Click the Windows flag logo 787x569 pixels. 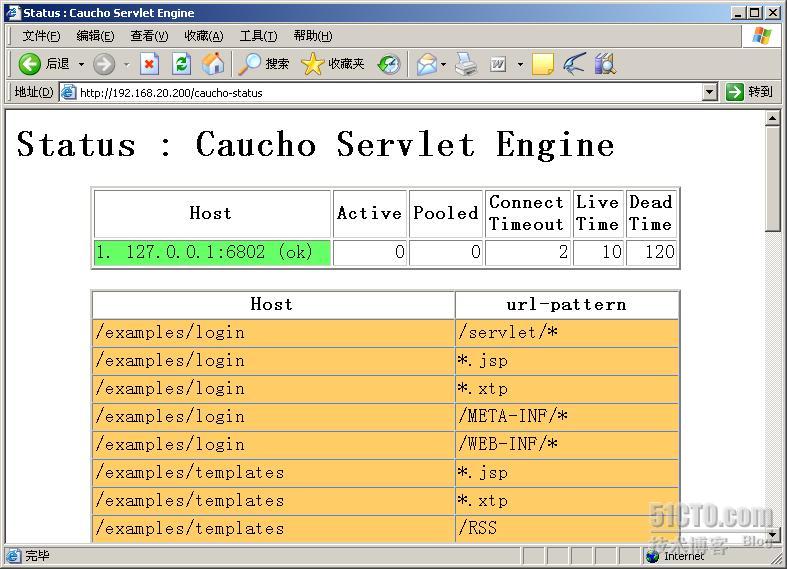point(762,36)
